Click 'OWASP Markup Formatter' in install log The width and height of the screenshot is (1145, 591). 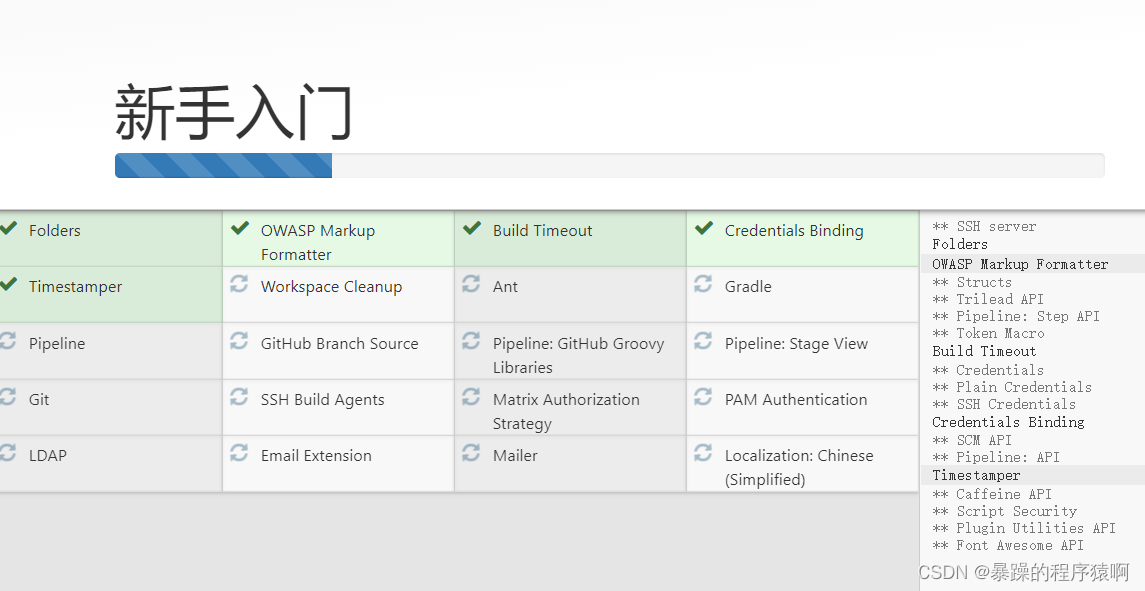(1020, 264)
